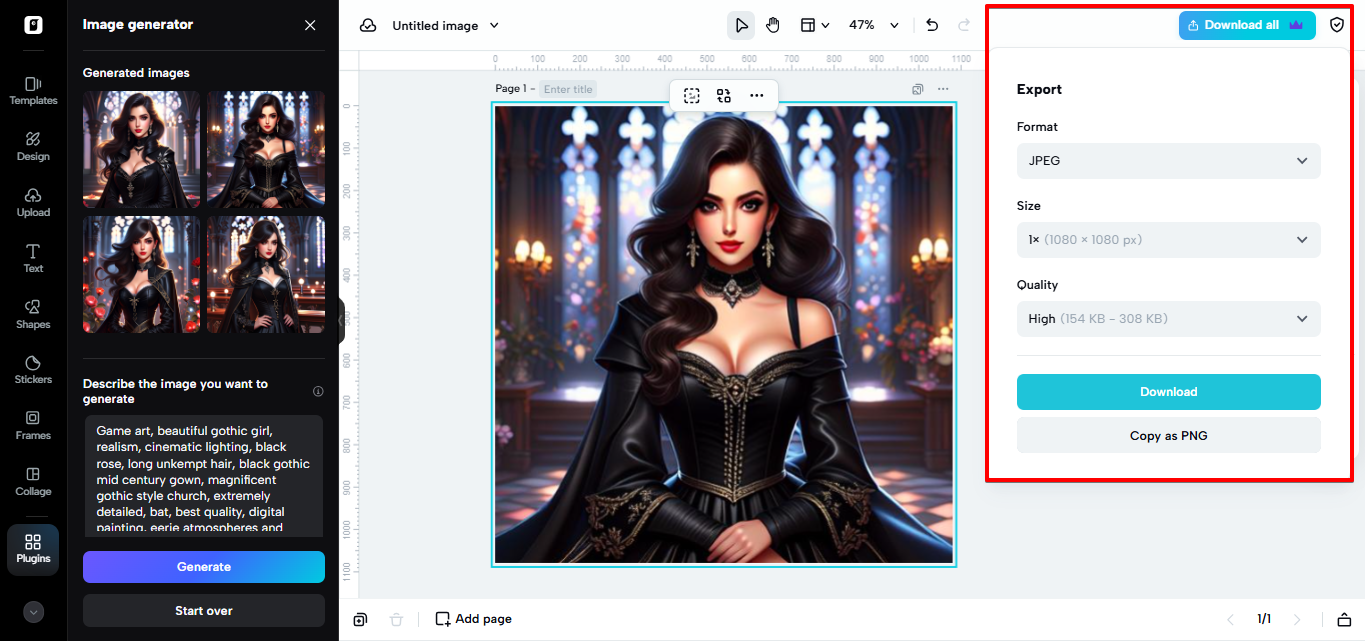Click the Generate button
This screenshot has height=641, width=1365.
[203, 566]
